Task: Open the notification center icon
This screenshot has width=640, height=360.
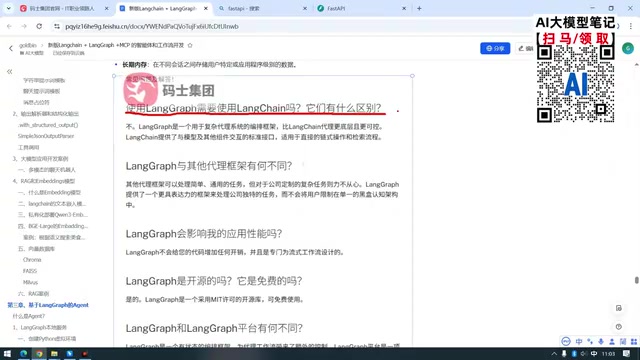Action: [627, 353]
